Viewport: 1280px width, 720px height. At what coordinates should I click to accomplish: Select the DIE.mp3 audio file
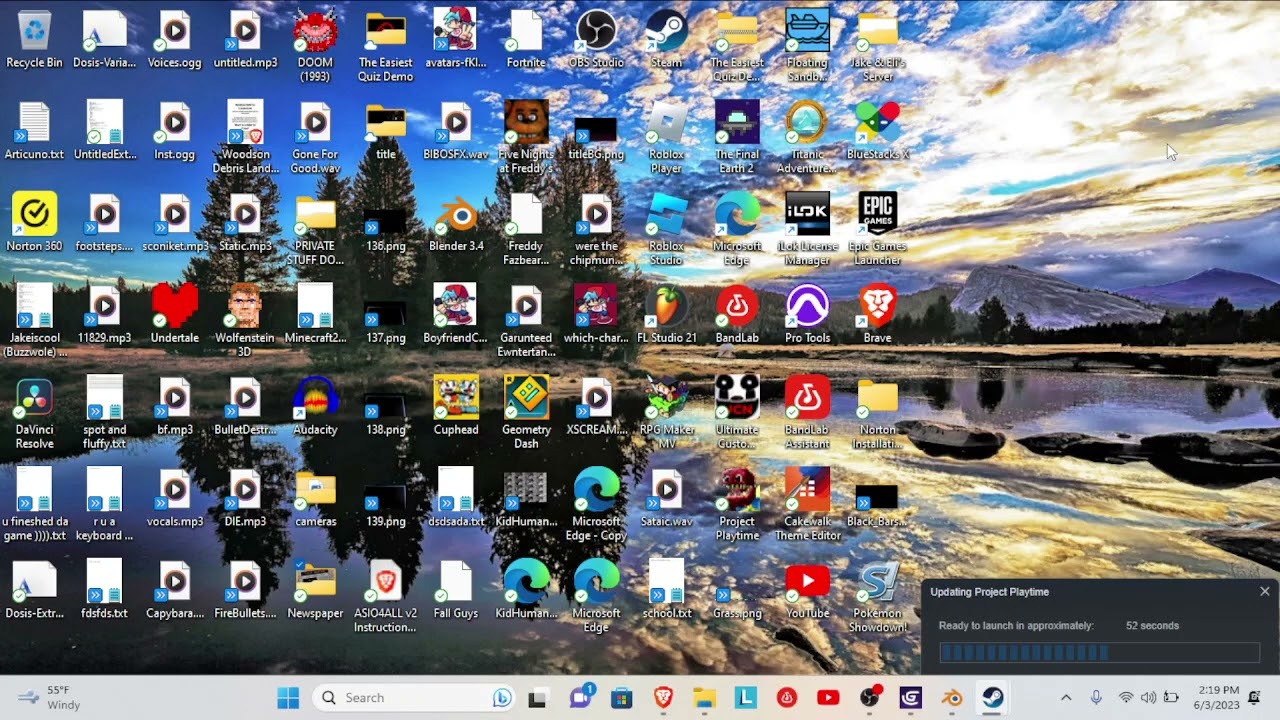(245, 499)
